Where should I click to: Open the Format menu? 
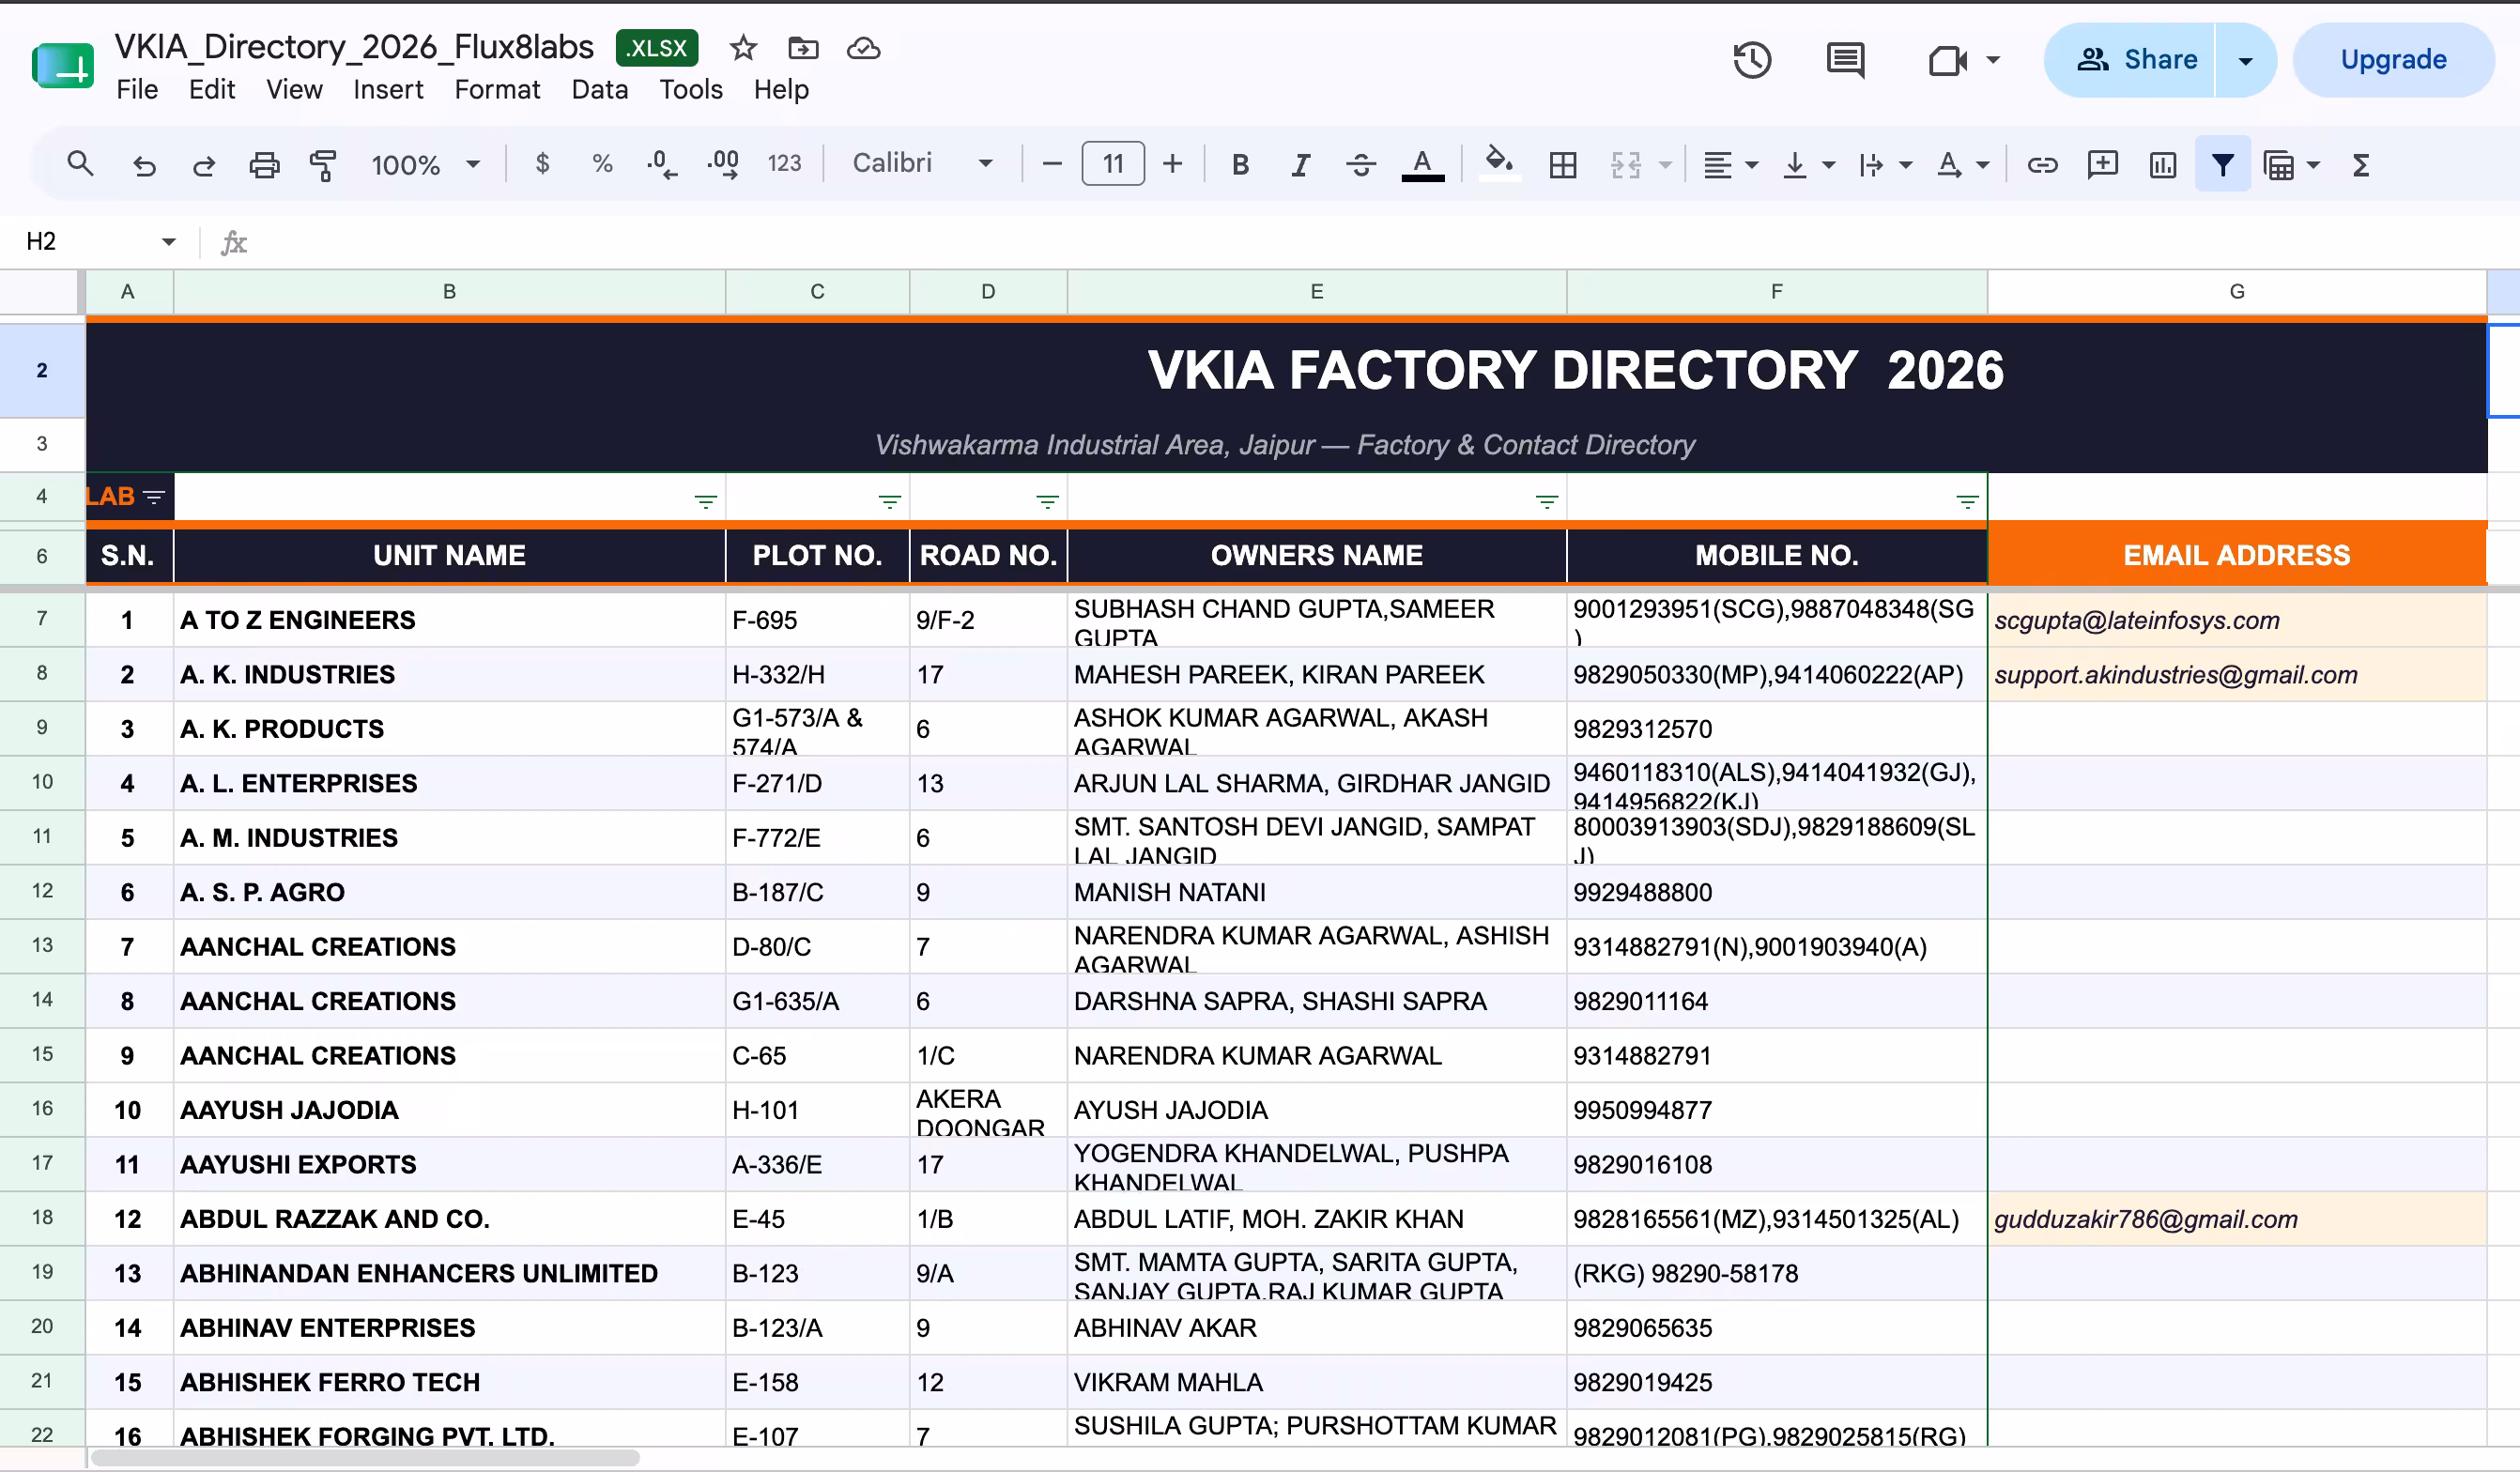(x=497, y=90)
